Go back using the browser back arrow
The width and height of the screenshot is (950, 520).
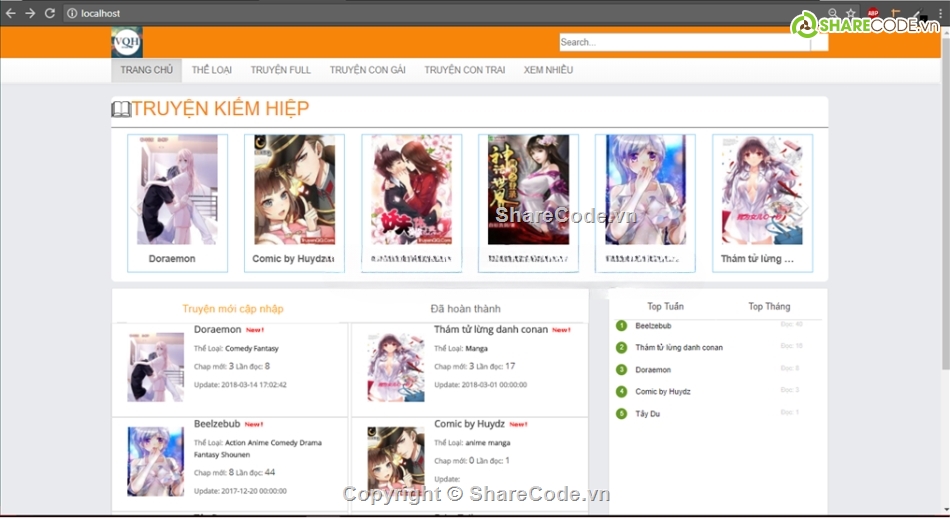click(10, 13)
